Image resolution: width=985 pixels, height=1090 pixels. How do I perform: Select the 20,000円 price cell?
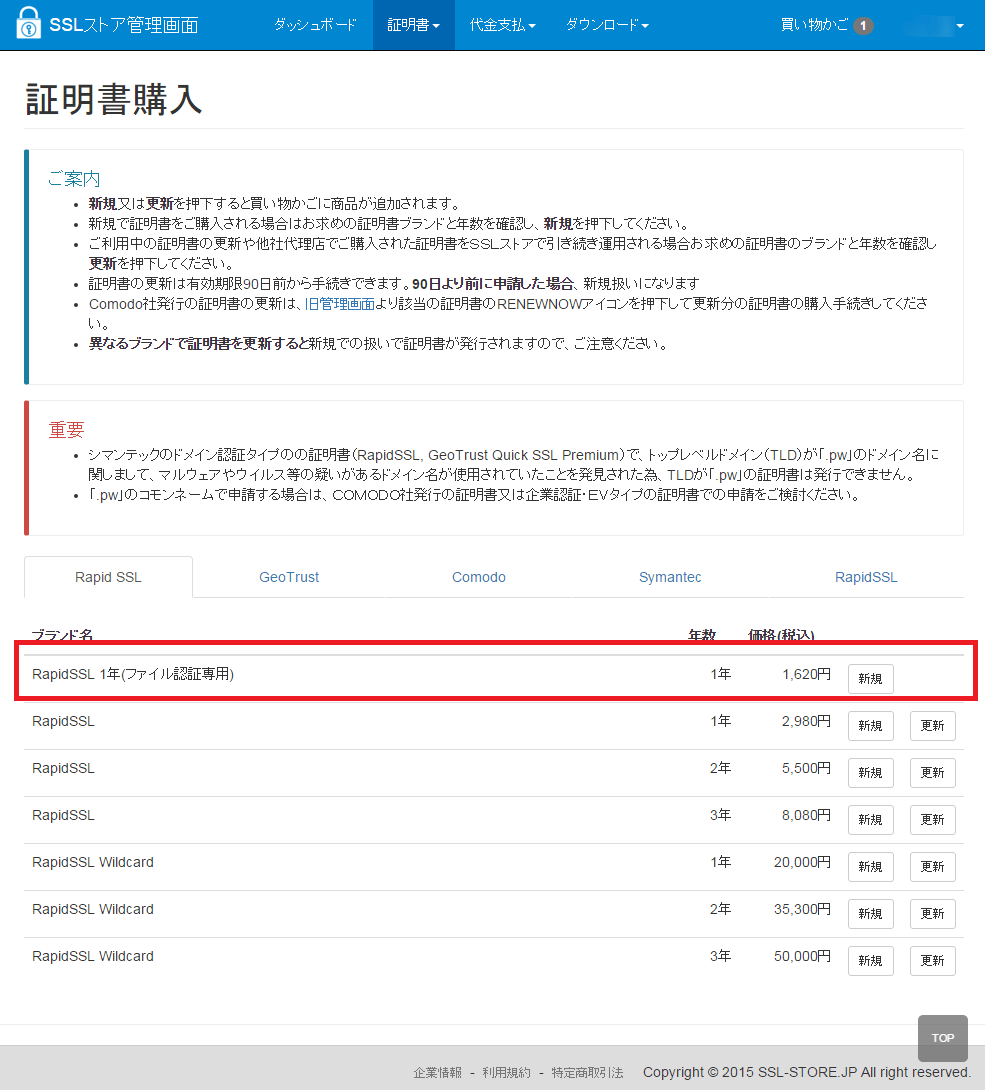point(802,862)
